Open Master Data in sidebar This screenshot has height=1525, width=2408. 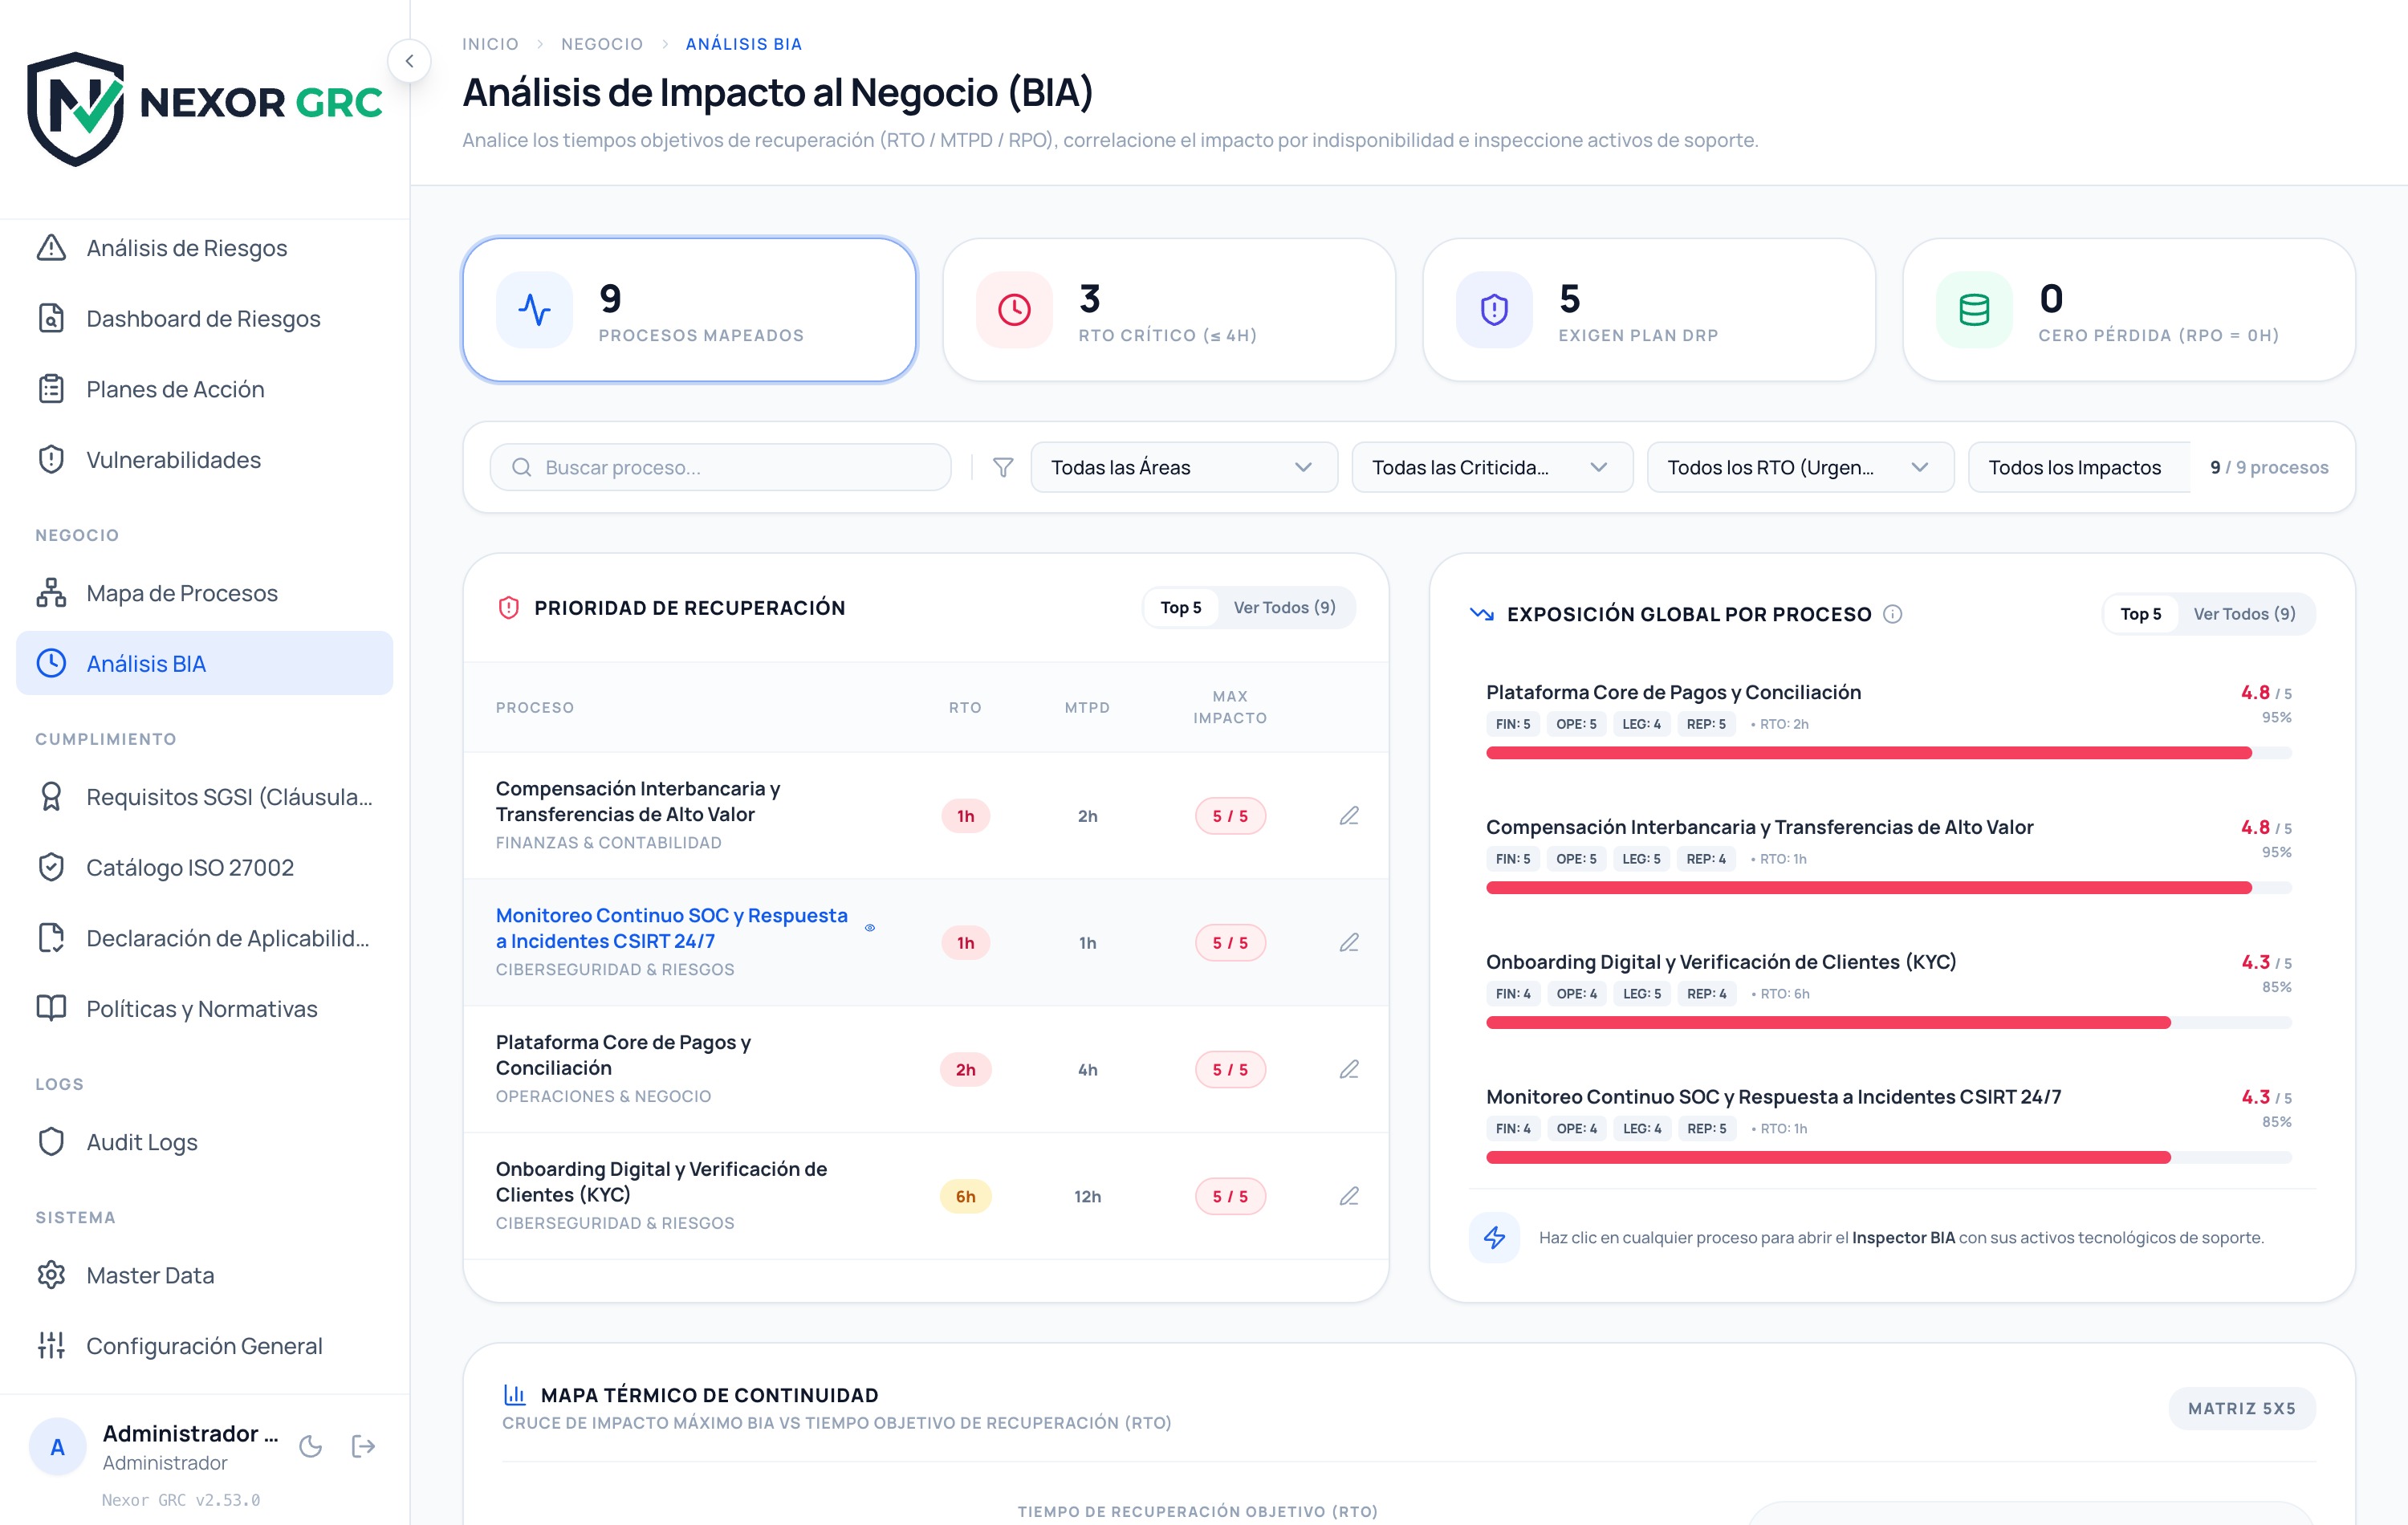pyautogui.click(x=204, y=1276)
